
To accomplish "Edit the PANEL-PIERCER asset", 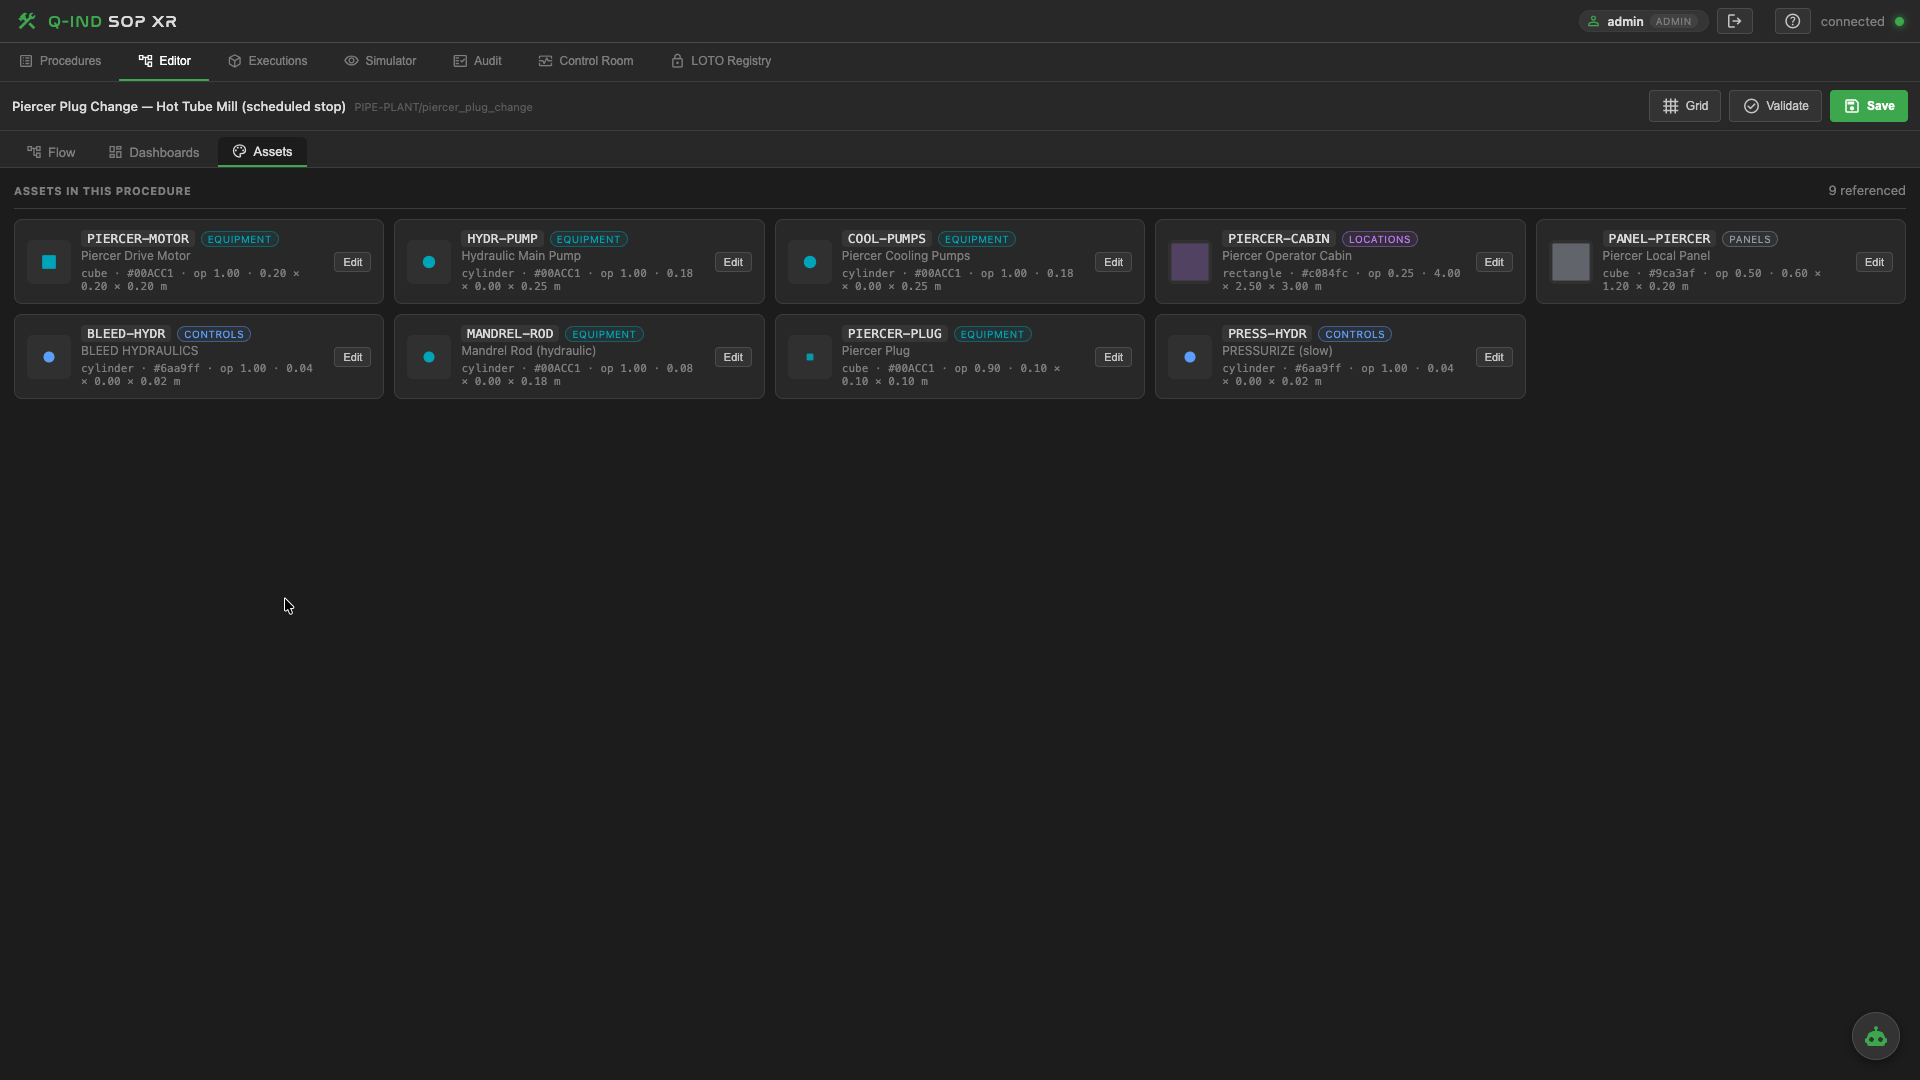I will [x=1874, y=262].
